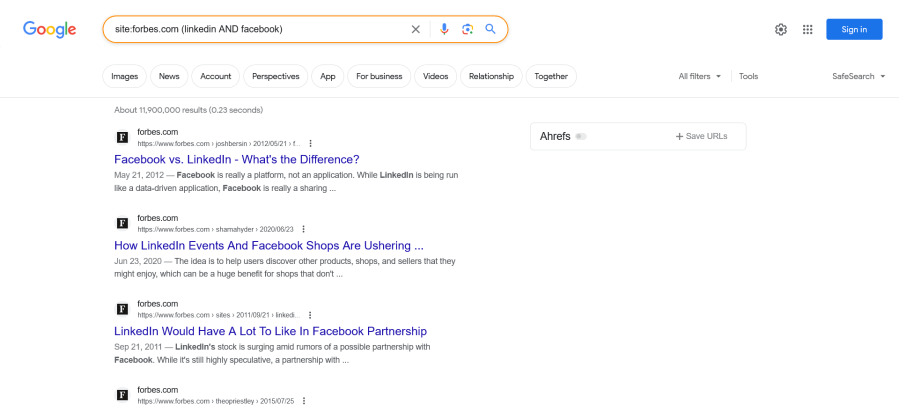Viewport: 899px width, 411px height.
Task: Select the Videos filter chip
Action: pos(436,76)
